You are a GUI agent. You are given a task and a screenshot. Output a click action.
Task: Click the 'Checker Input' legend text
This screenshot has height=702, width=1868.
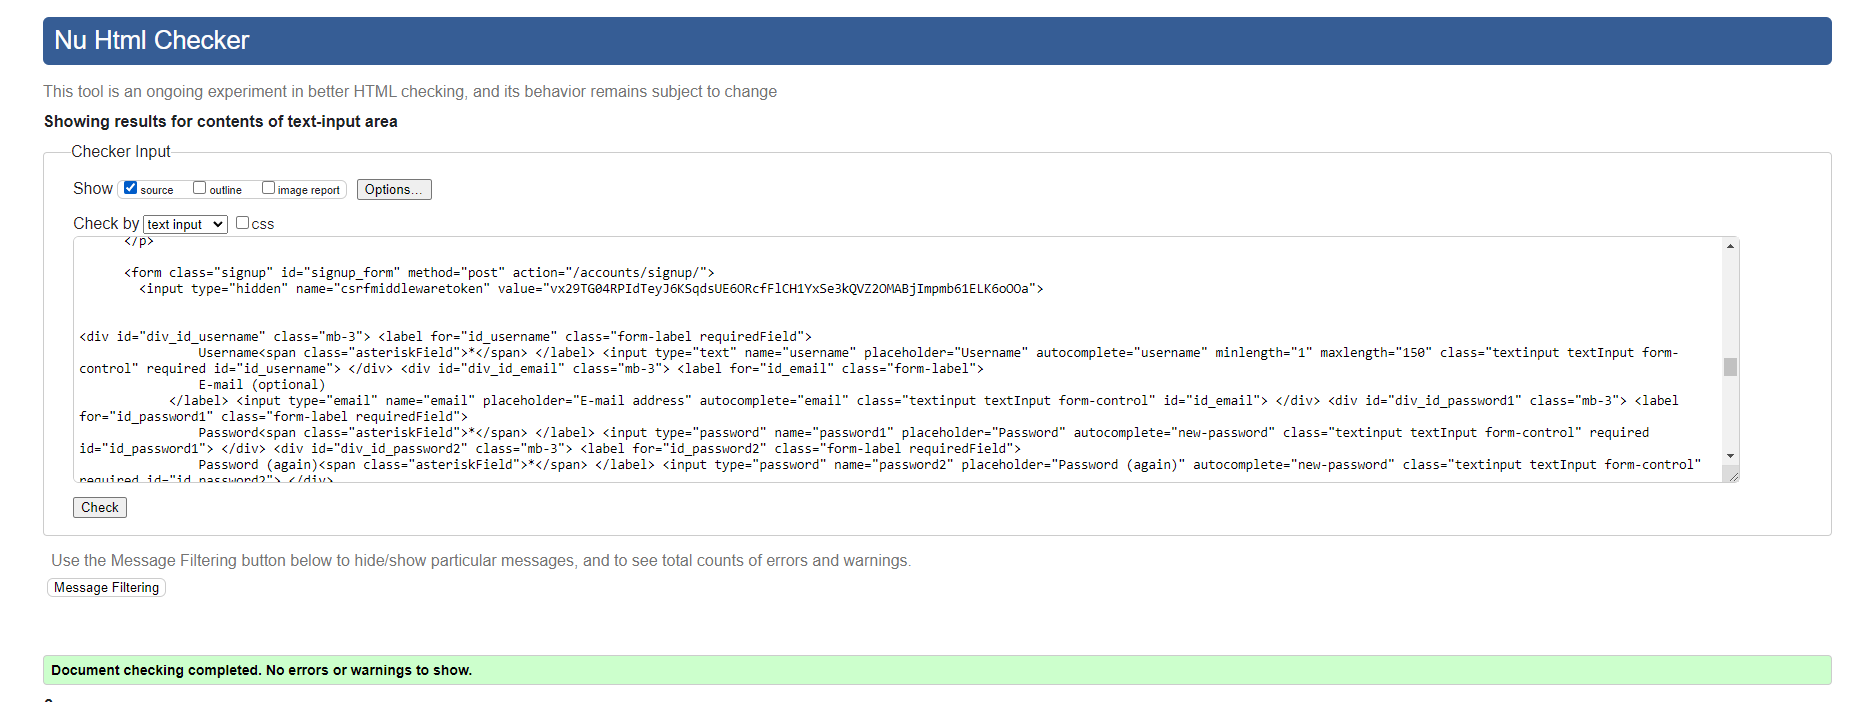(121, 151)
